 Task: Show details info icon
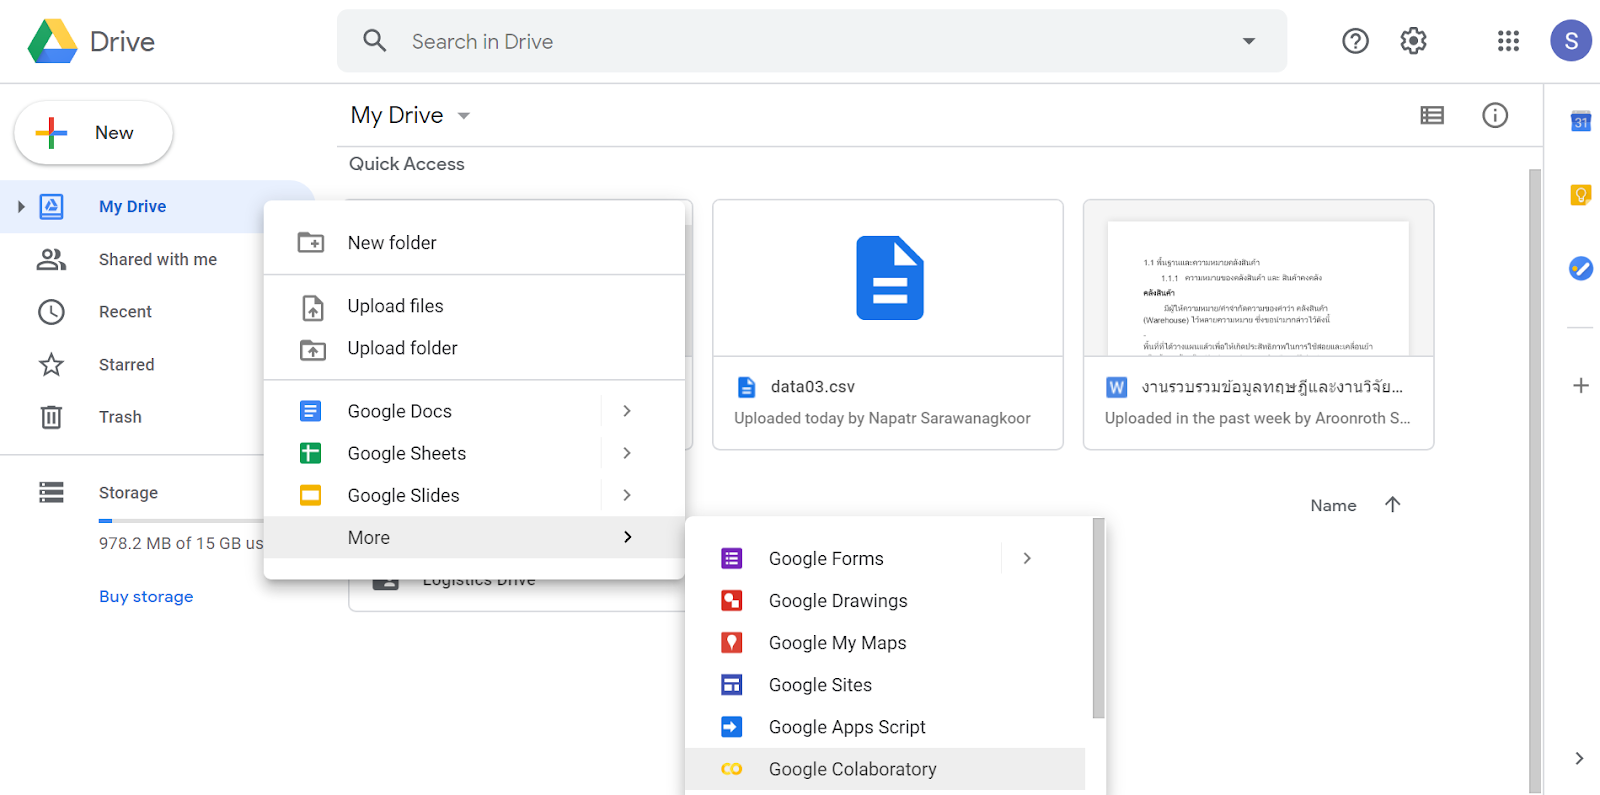tap(1495, 116)
